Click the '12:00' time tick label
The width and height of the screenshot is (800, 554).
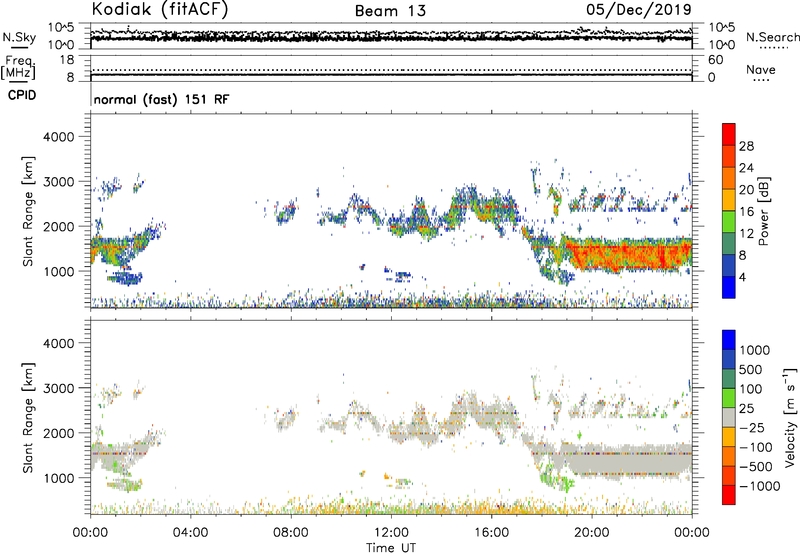(x=391, y=533)
